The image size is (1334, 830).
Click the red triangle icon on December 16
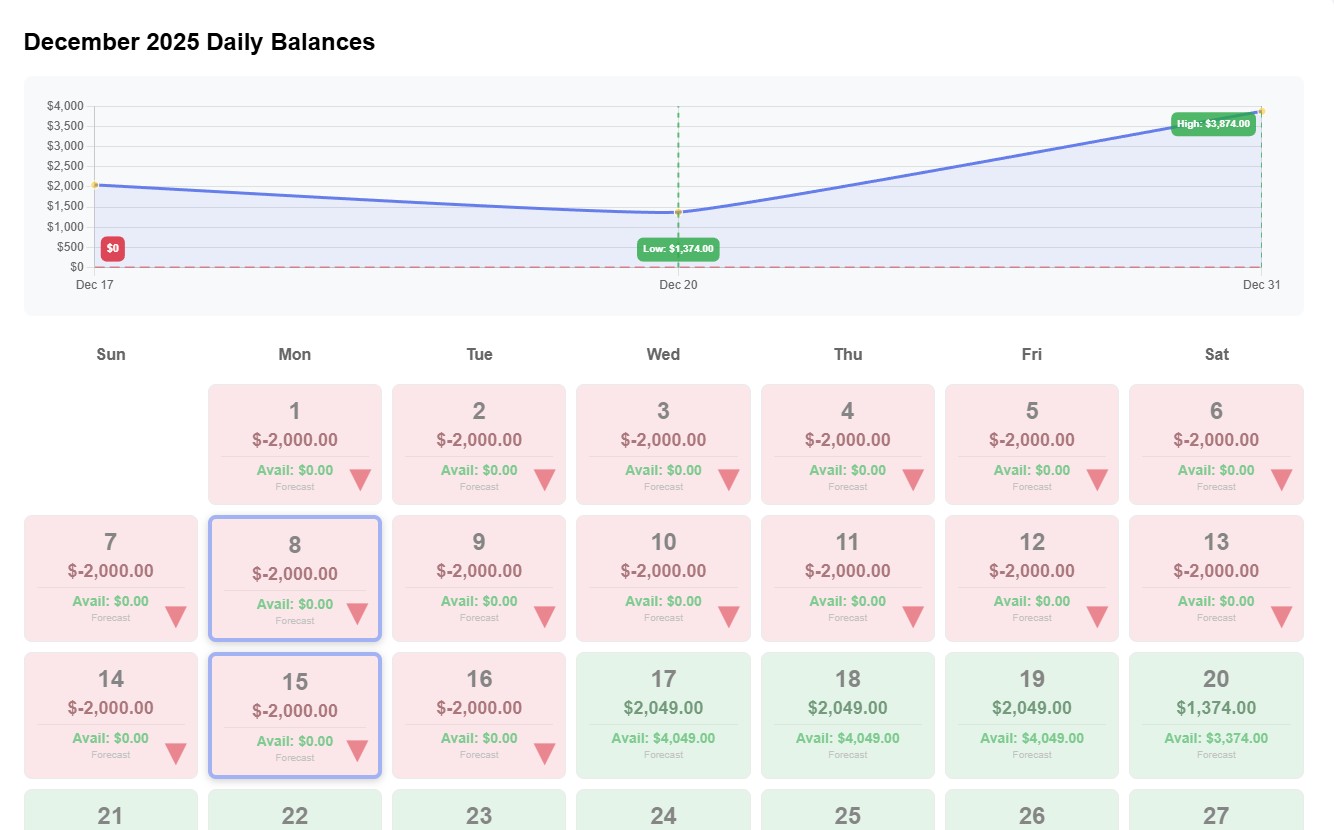click(x=544, y=753)
